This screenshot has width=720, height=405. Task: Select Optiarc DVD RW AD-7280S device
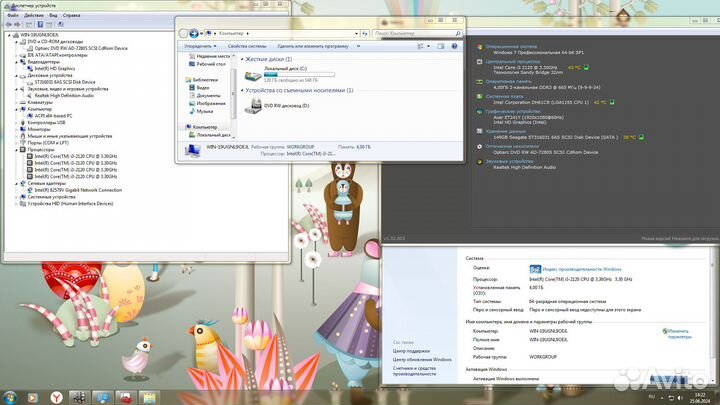pyautogui.click(x=81, y=48)
